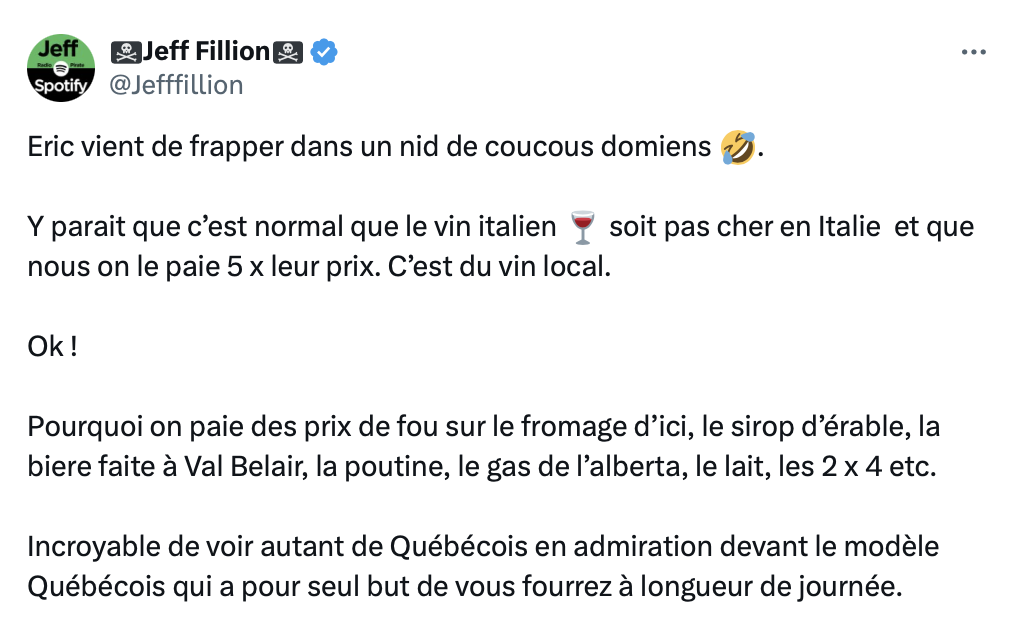1016x620 pixels.
Task: Click Jeff Fillion's profile avatar
Action: coord(61,67)
